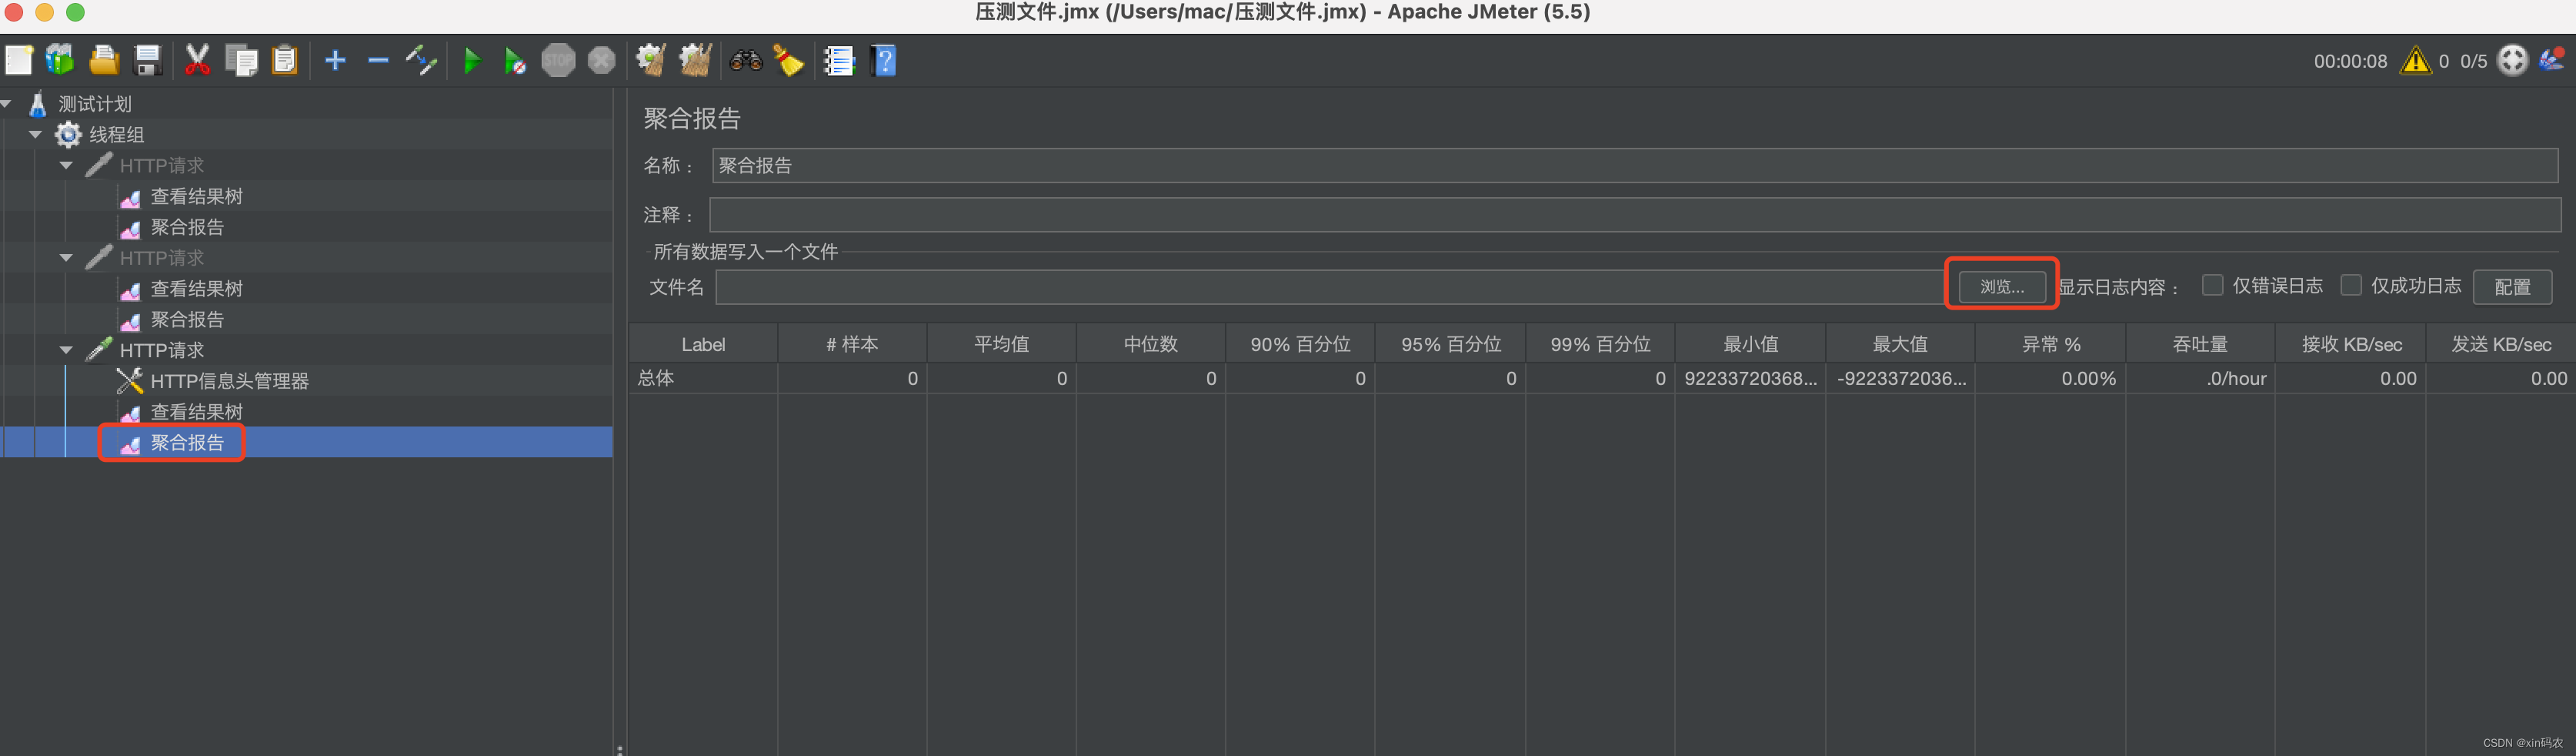Click into the 文件名 filename field
The width and height of the screenshot is (2576, 756).
point(1300,287)
